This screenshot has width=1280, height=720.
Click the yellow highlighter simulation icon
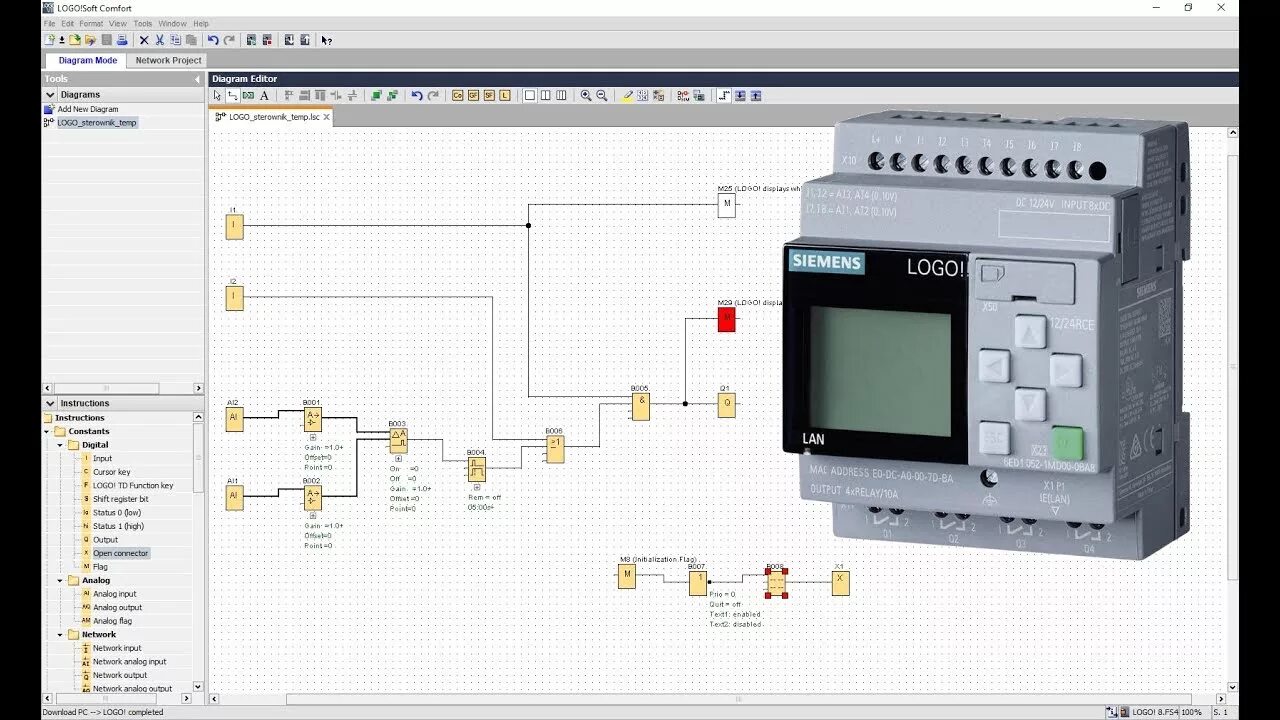[x=627, y=96]
